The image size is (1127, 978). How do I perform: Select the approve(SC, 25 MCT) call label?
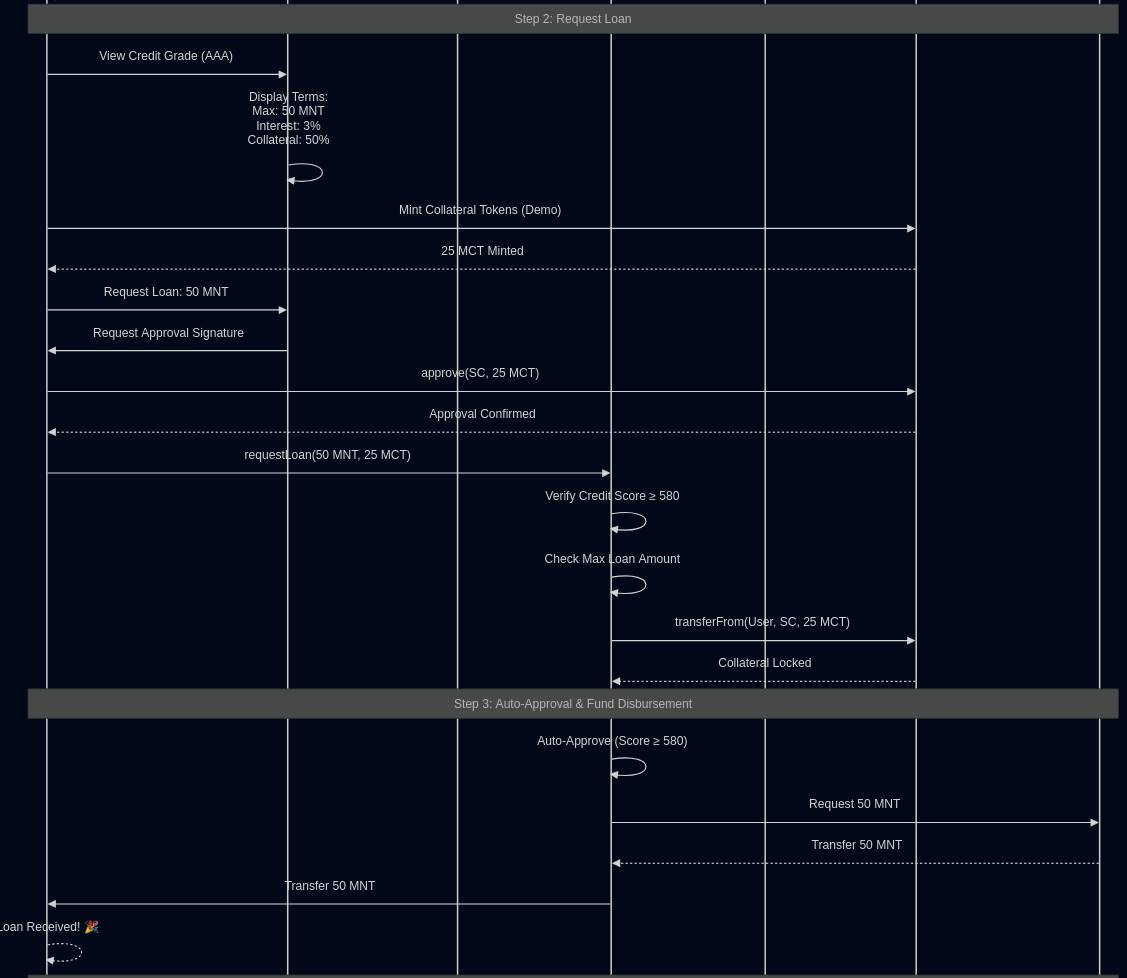coord(480,374)
